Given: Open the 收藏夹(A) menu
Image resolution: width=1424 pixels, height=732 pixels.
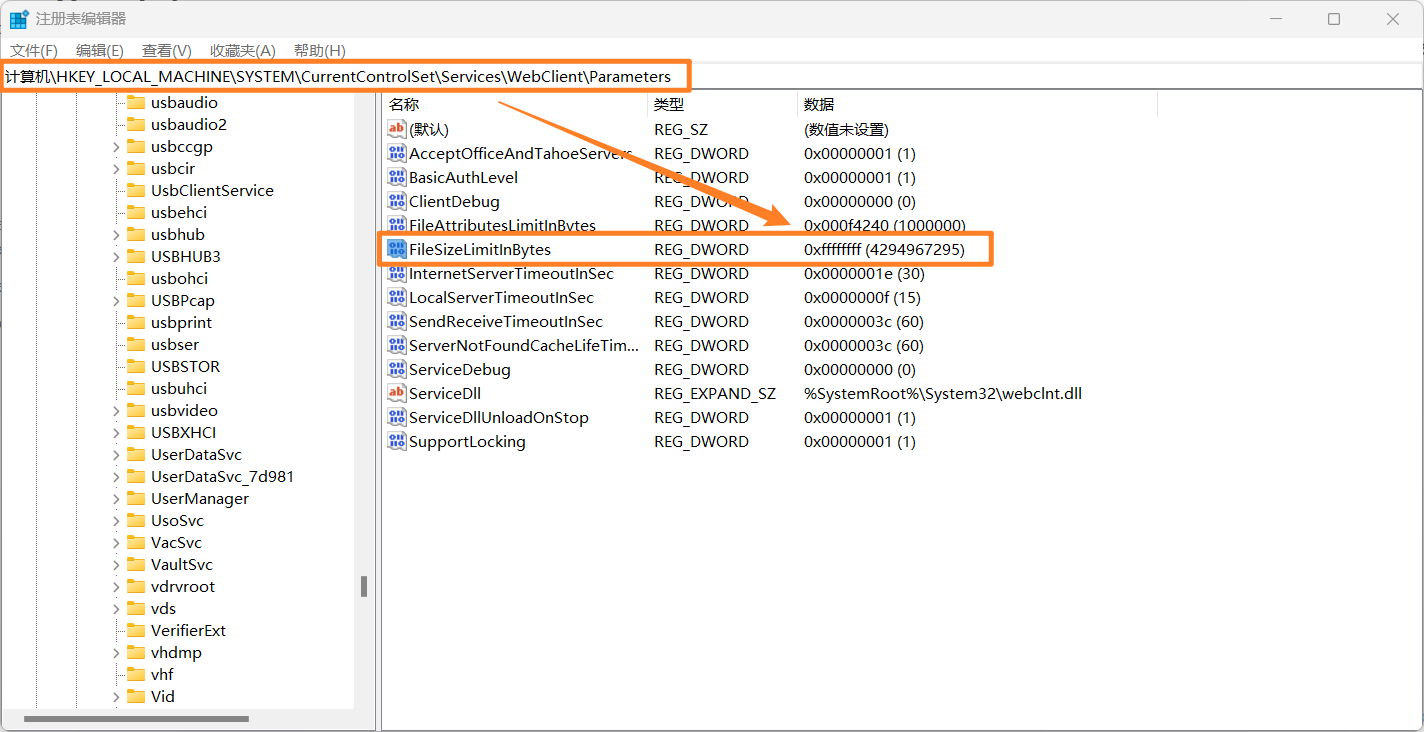Looking at the screenshot, I should [242, 50].
